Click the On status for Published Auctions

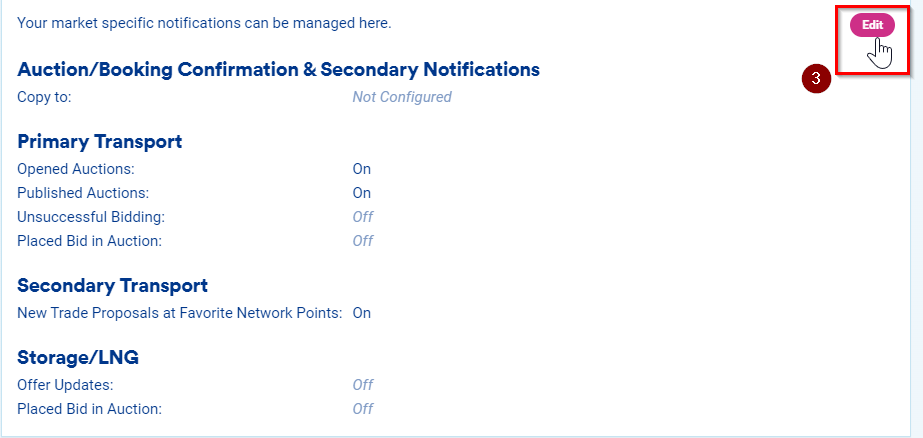(361, 193)
